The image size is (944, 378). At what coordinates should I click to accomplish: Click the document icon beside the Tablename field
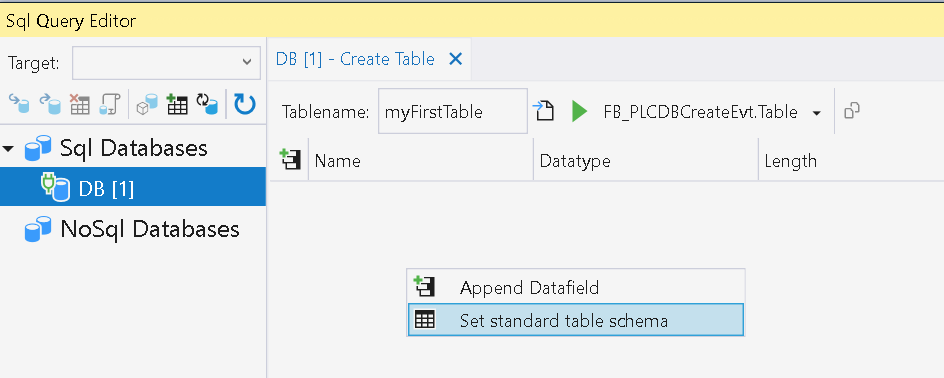point(543,111)
